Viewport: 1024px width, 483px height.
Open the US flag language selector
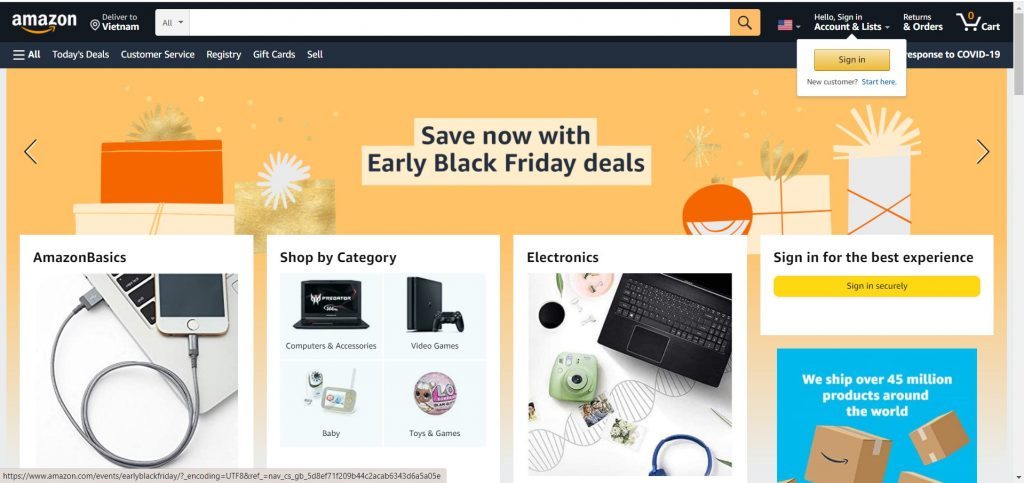coord(789,25)
